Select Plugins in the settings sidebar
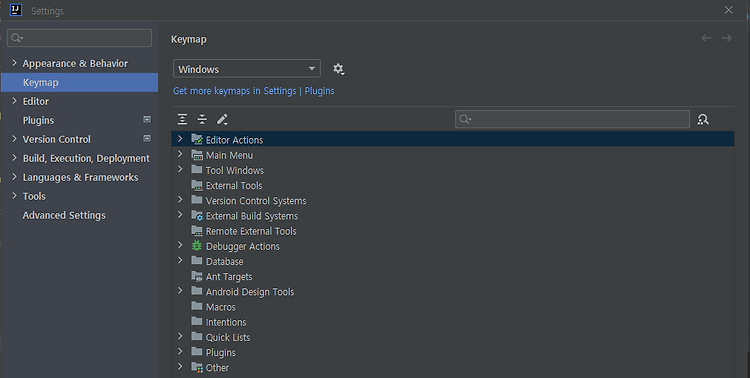Viewport: 750px width, 378px height. click(x=38, y=120)
